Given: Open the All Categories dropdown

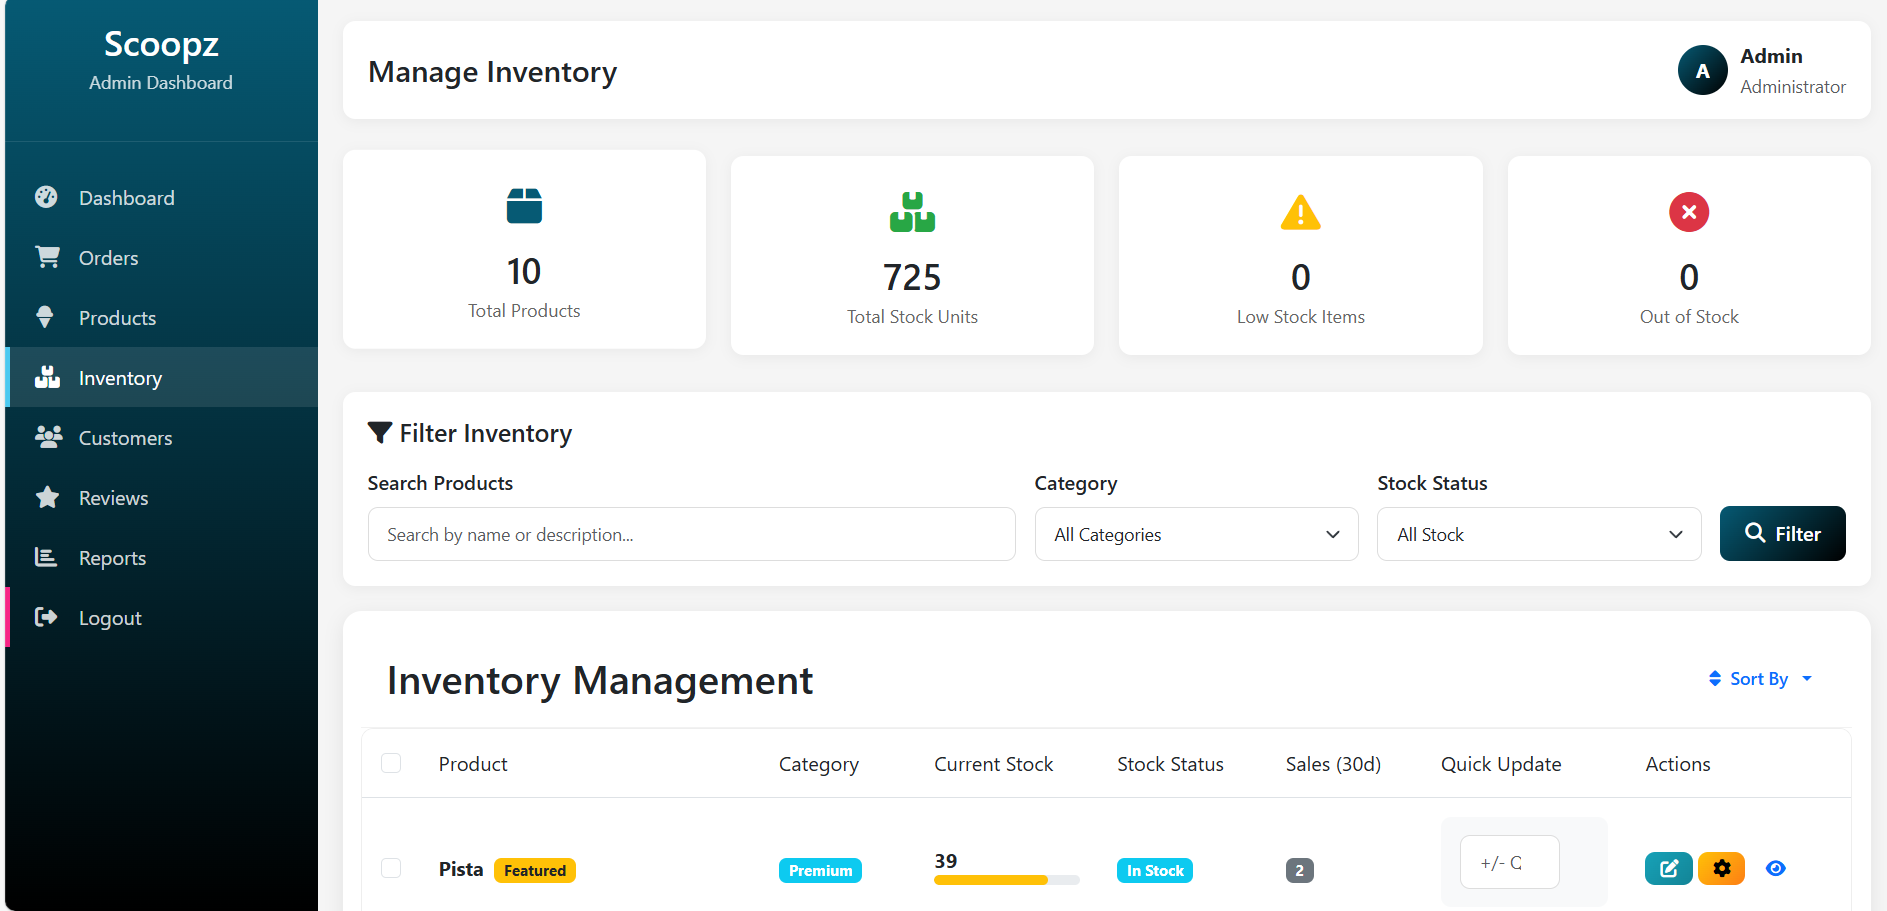Looking at the screenshot, I should tap(1196, 535).
